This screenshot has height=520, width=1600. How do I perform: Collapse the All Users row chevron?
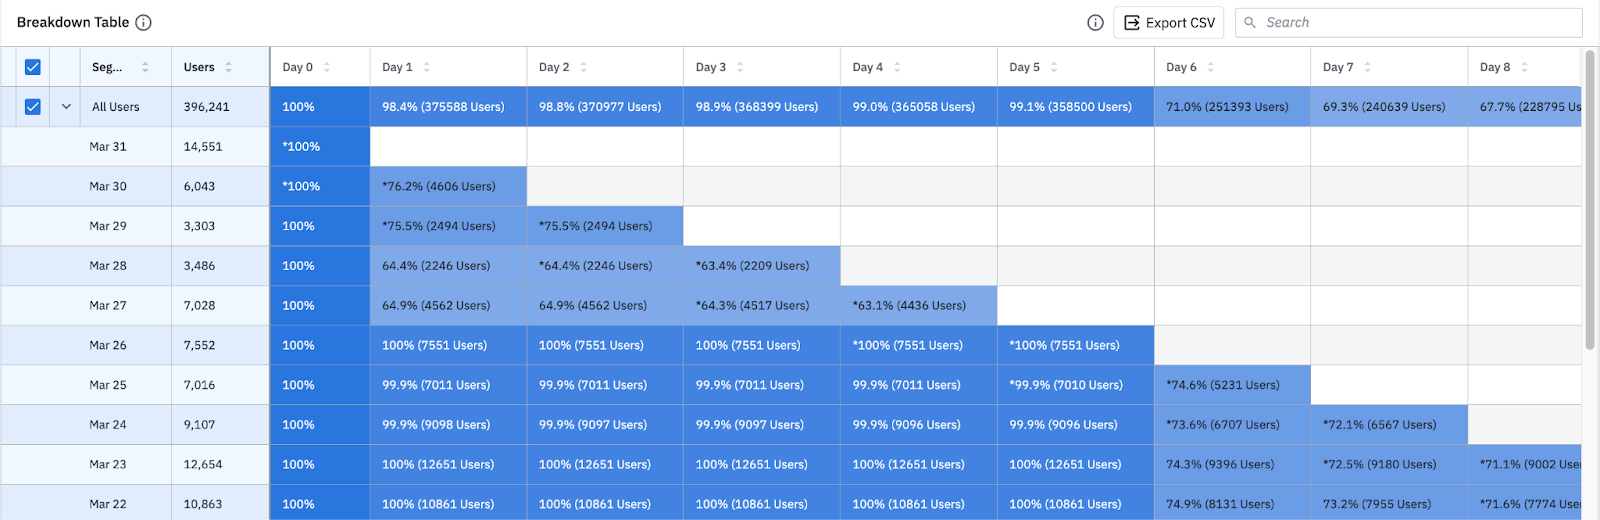click(66, 107)
